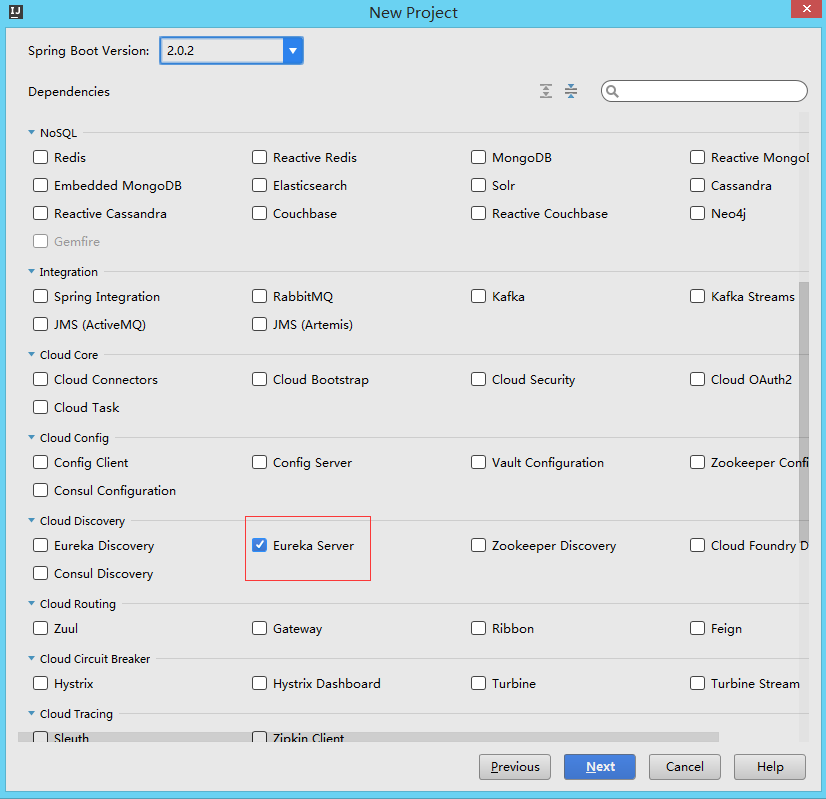The width and height of the screenshot is (826, 799).
Task: Uncheck the Eureka Server checkbox
Action: [259, 545]
